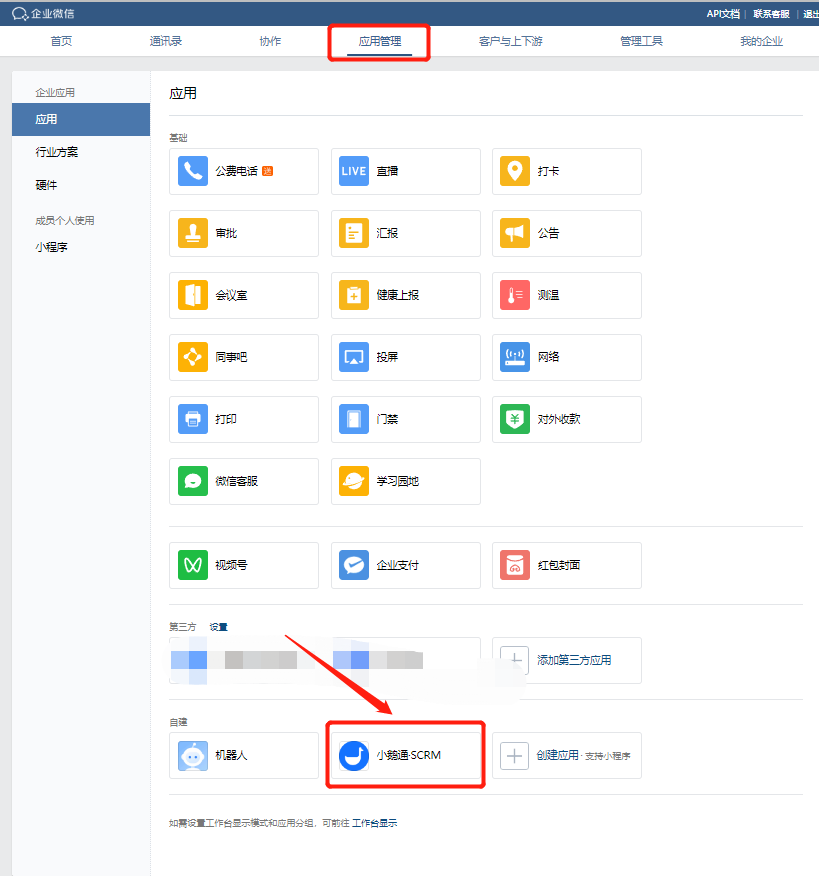Click the 企业微信 logo
This screenshot has width=819, height=876.
43,13
